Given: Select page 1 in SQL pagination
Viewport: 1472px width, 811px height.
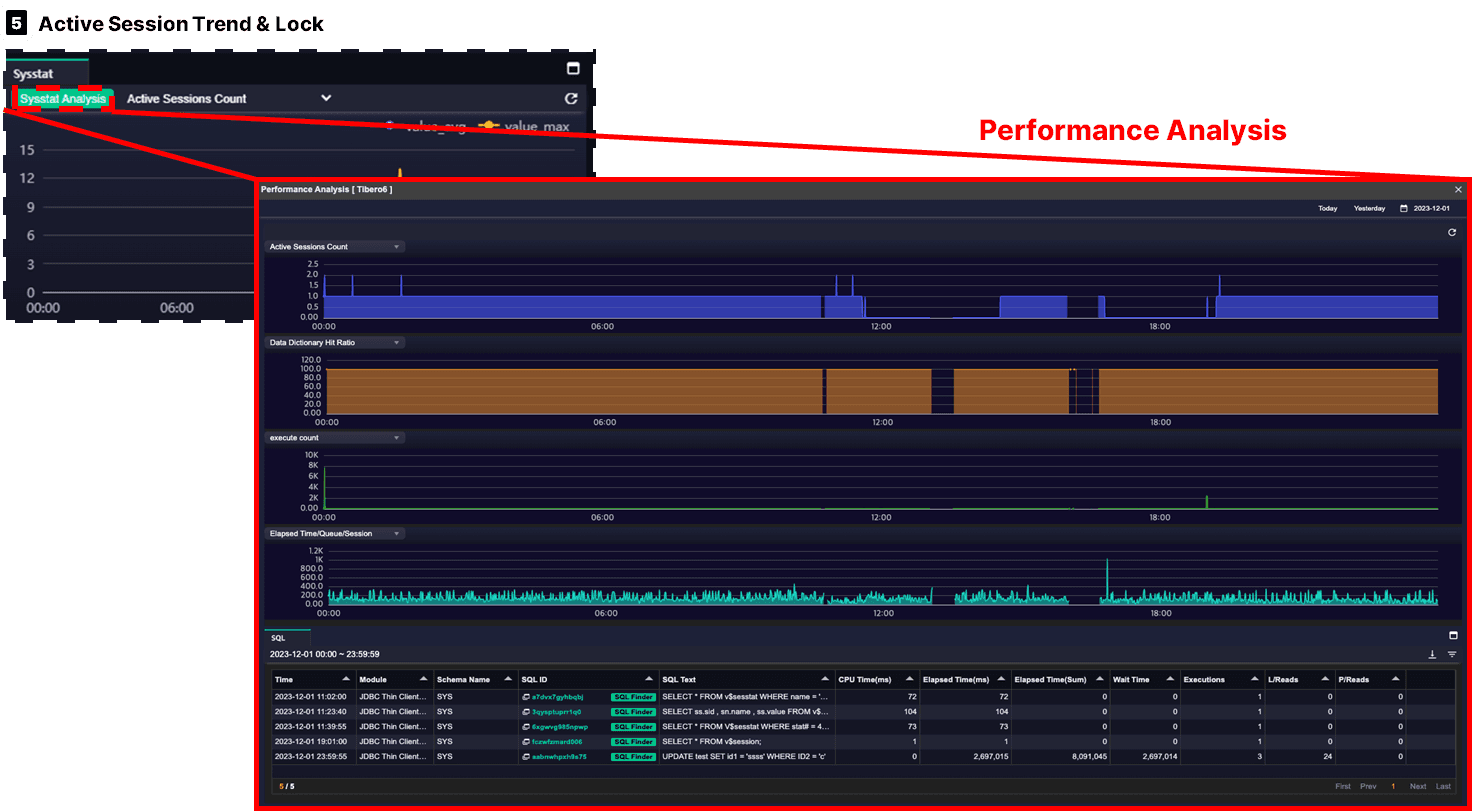Looking at the screenshot, I should [x=1393, y=787].
